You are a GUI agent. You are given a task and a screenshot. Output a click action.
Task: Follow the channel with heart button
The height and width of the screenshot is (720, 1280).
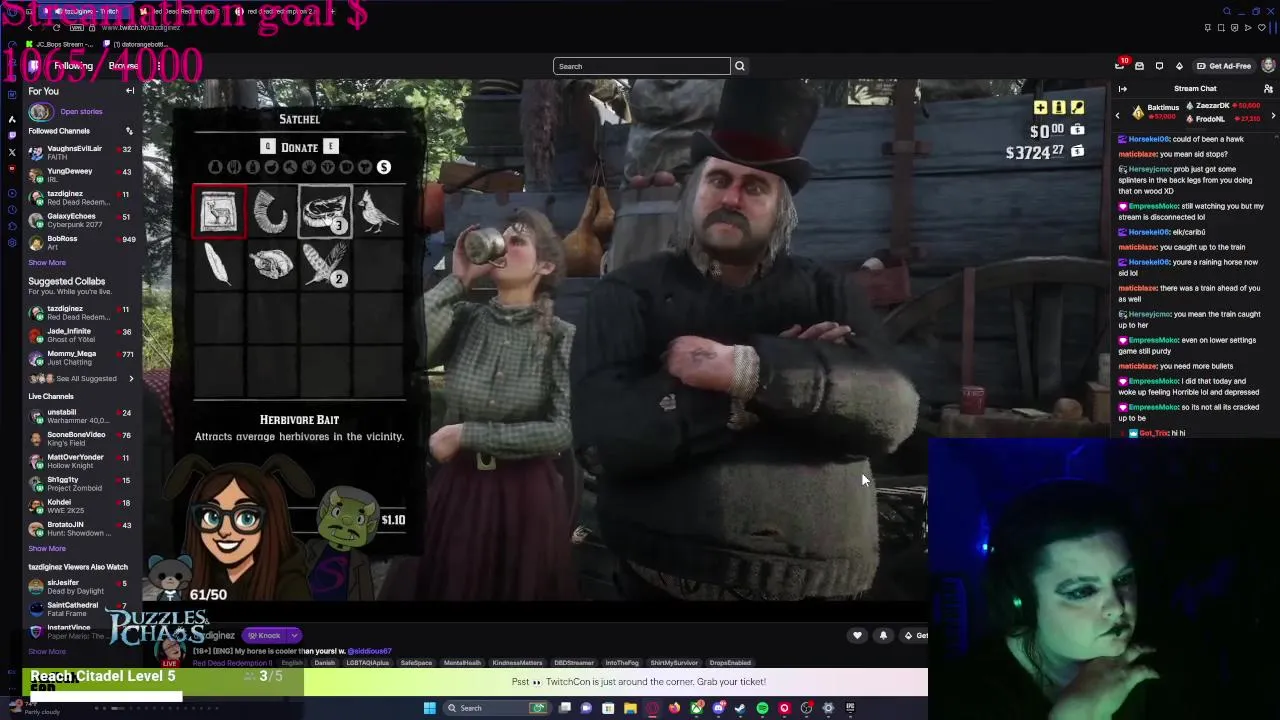(857, 635)
